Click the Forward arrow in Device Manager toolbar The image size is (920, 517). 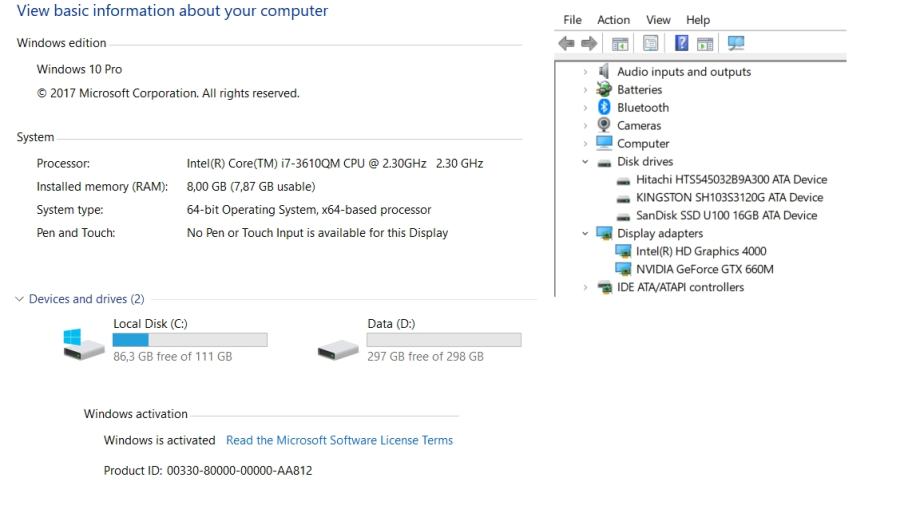[589, 43]
